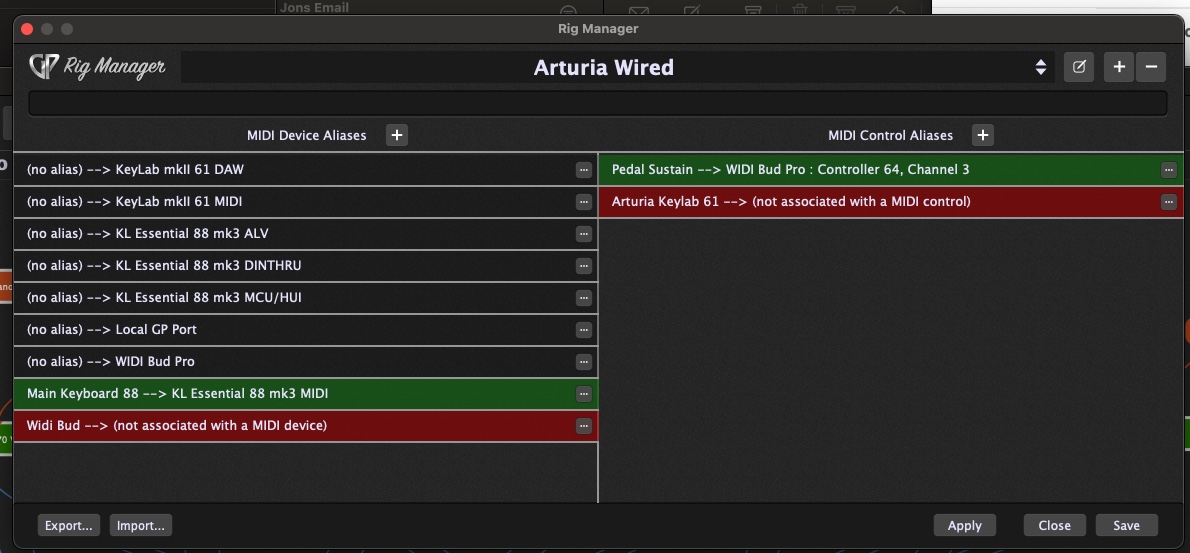Select the Local GP Port row
The width and height of the screenshot is (1190, 553).
305,330
